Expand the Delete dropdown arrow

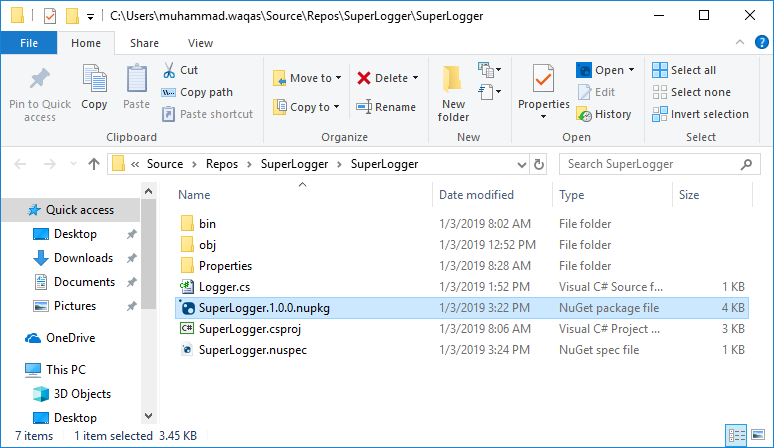pos(416,78)
